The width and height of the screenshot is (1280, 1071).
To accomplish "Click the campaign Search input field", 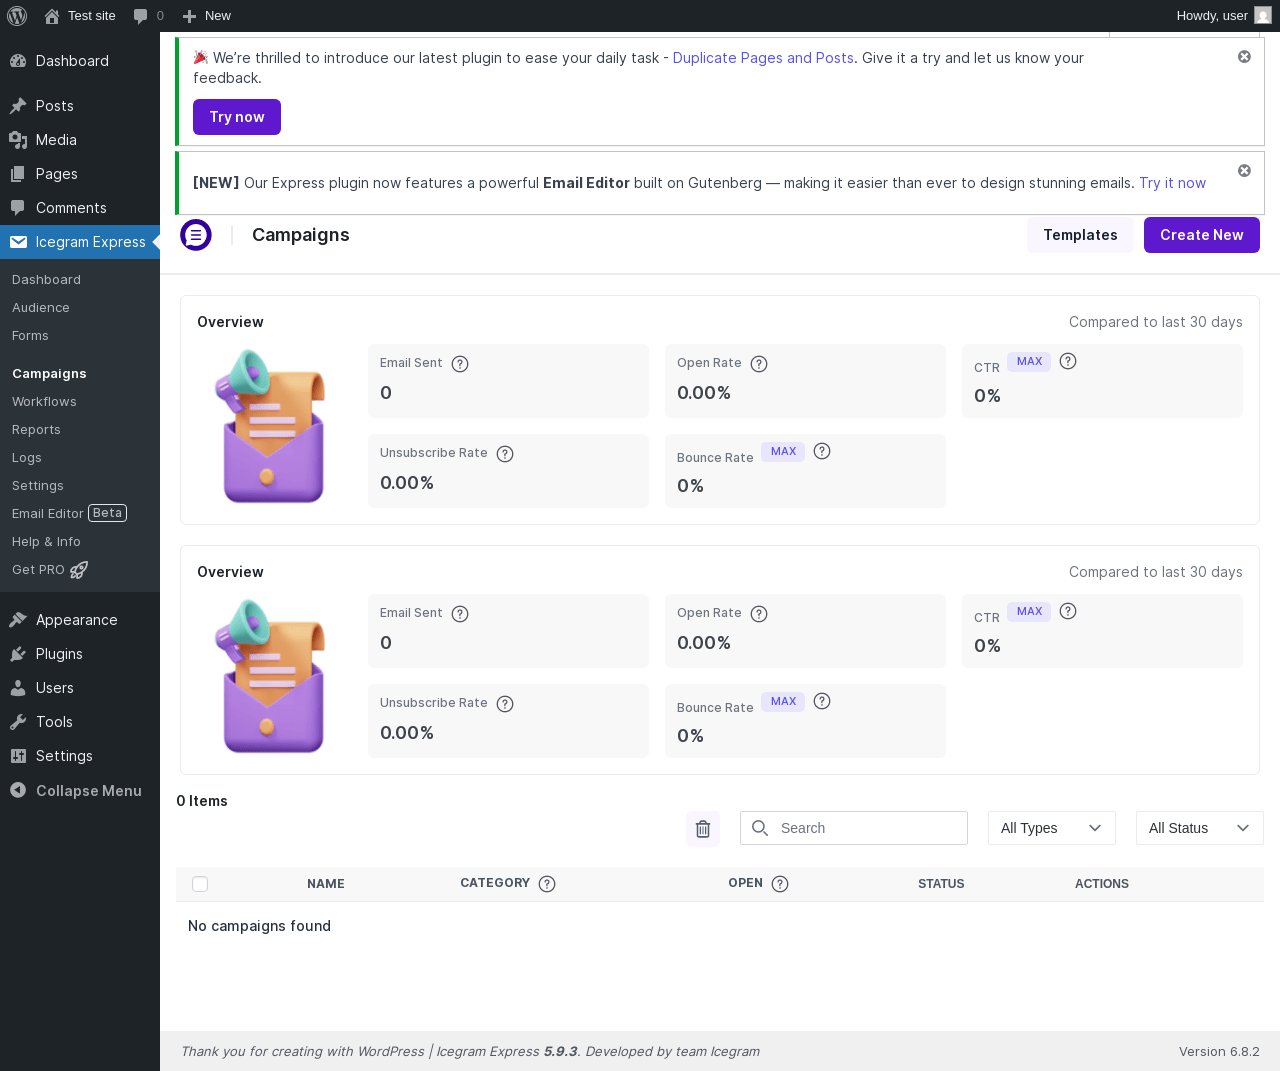I will coord(866,828).
